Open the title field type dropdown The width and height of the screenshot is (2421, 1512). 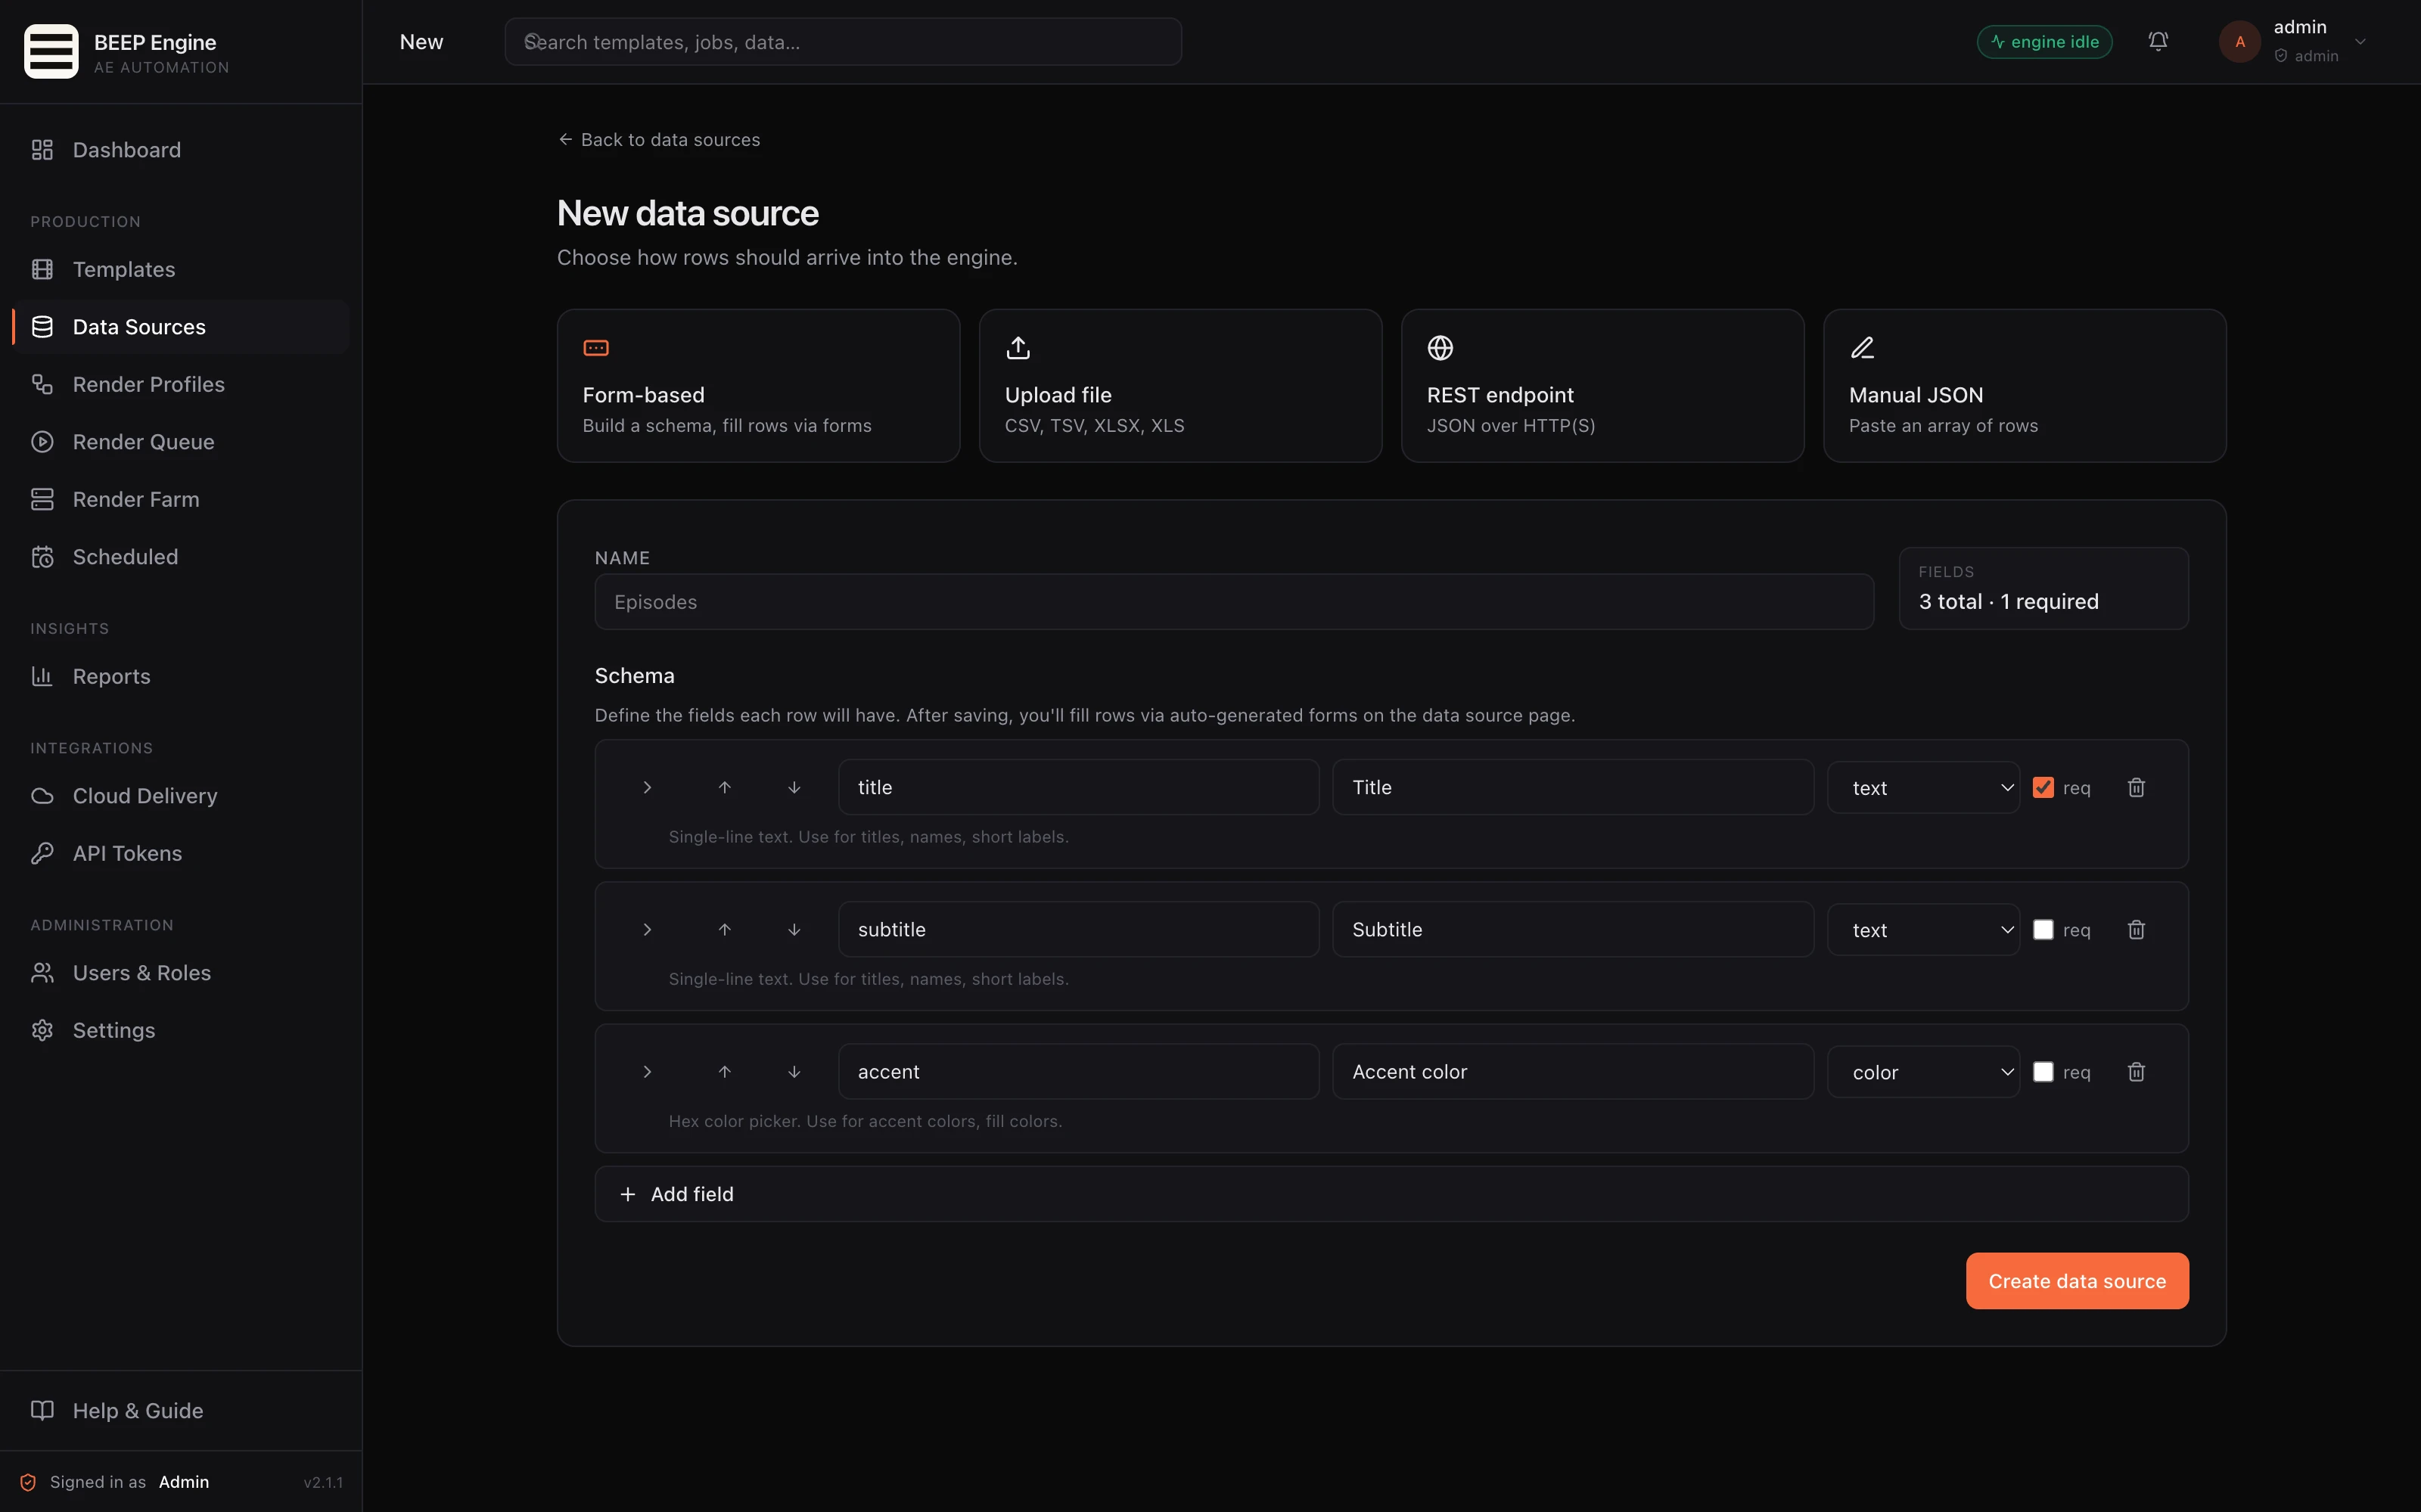click(1923, 788)
